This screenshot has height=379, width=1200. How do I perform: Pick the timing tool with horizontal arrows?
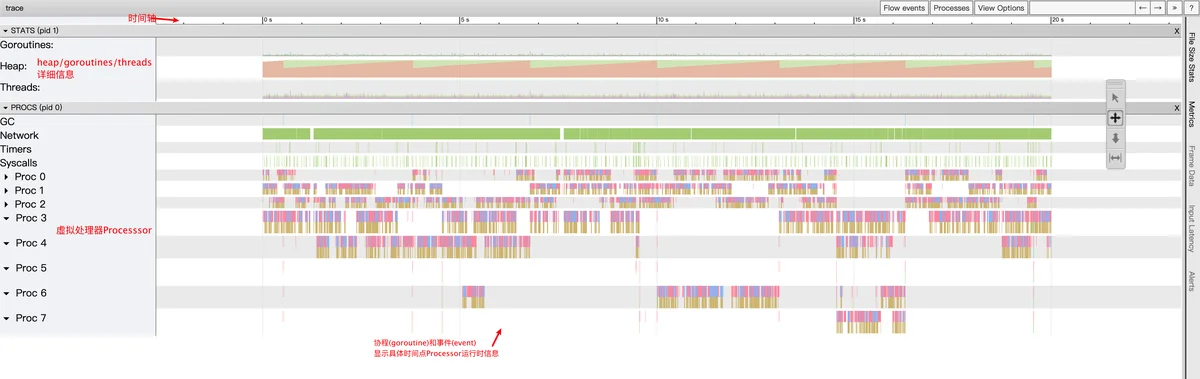[x=1116, y=157]
